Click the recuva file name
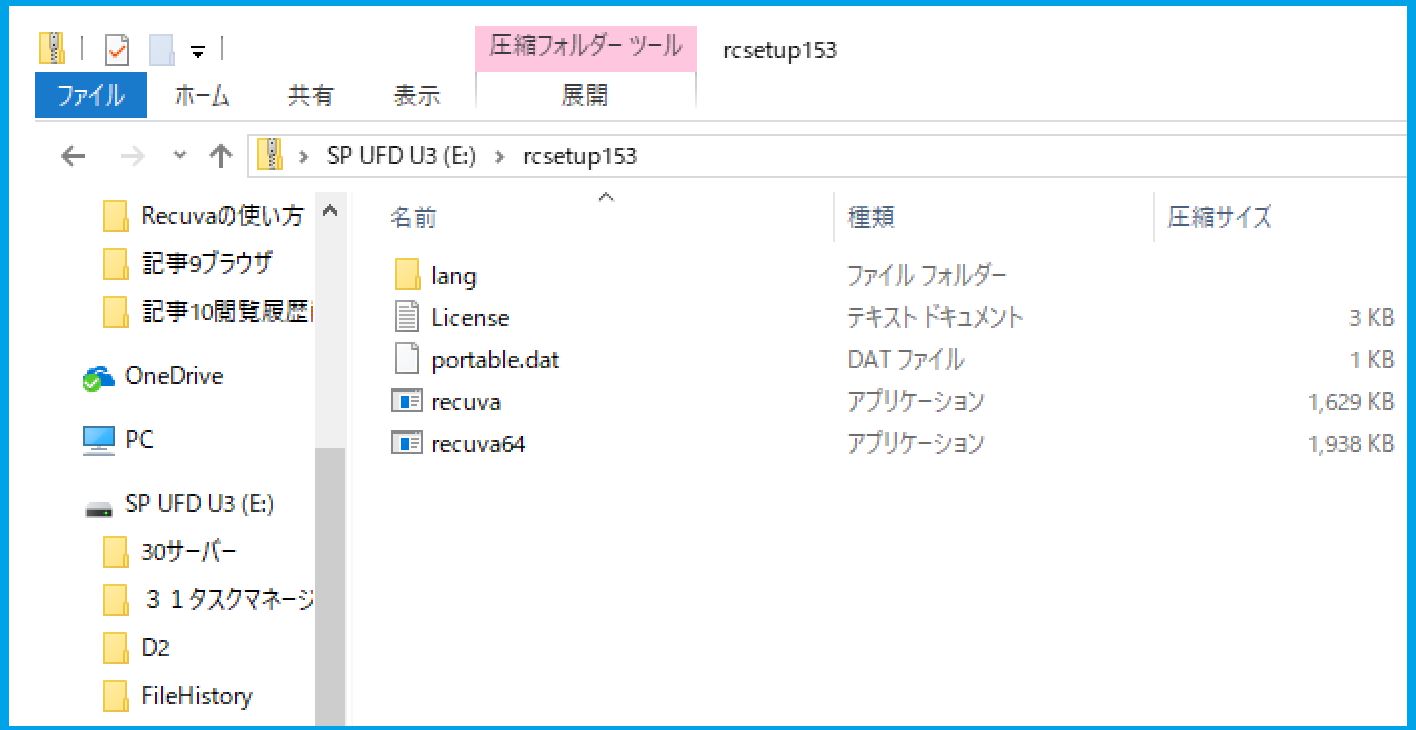Image resolution: width=1416 pixels, height=730 pixels. (x=466, y=402)
